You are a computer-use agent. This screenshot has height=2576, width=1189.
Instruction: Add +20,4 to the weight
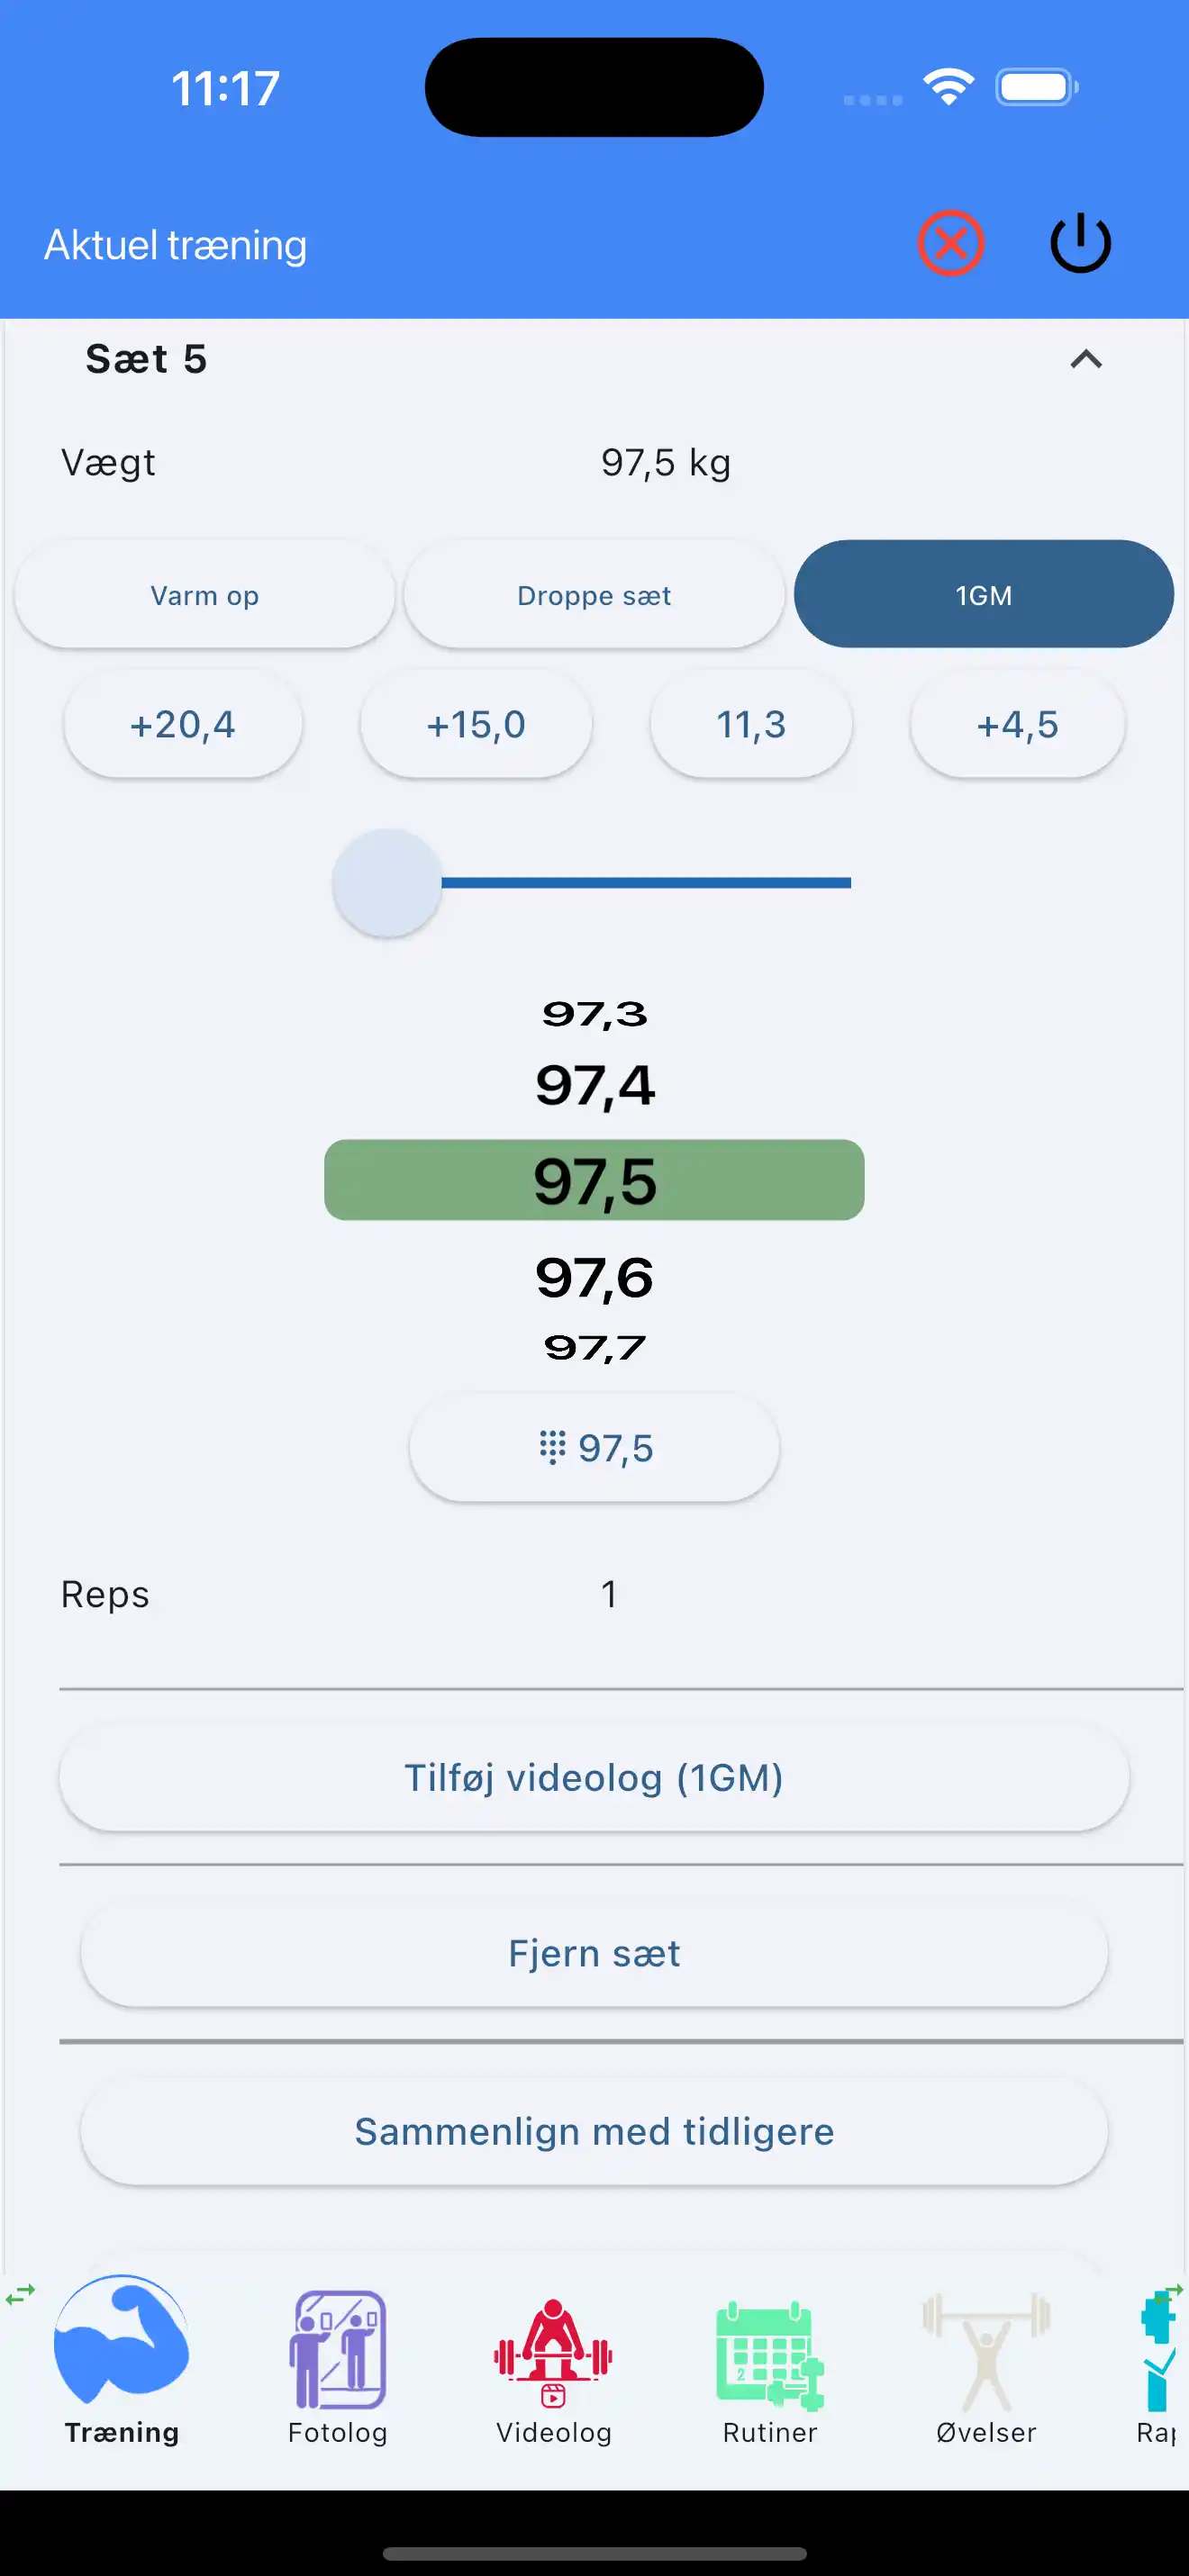(183, 724)
